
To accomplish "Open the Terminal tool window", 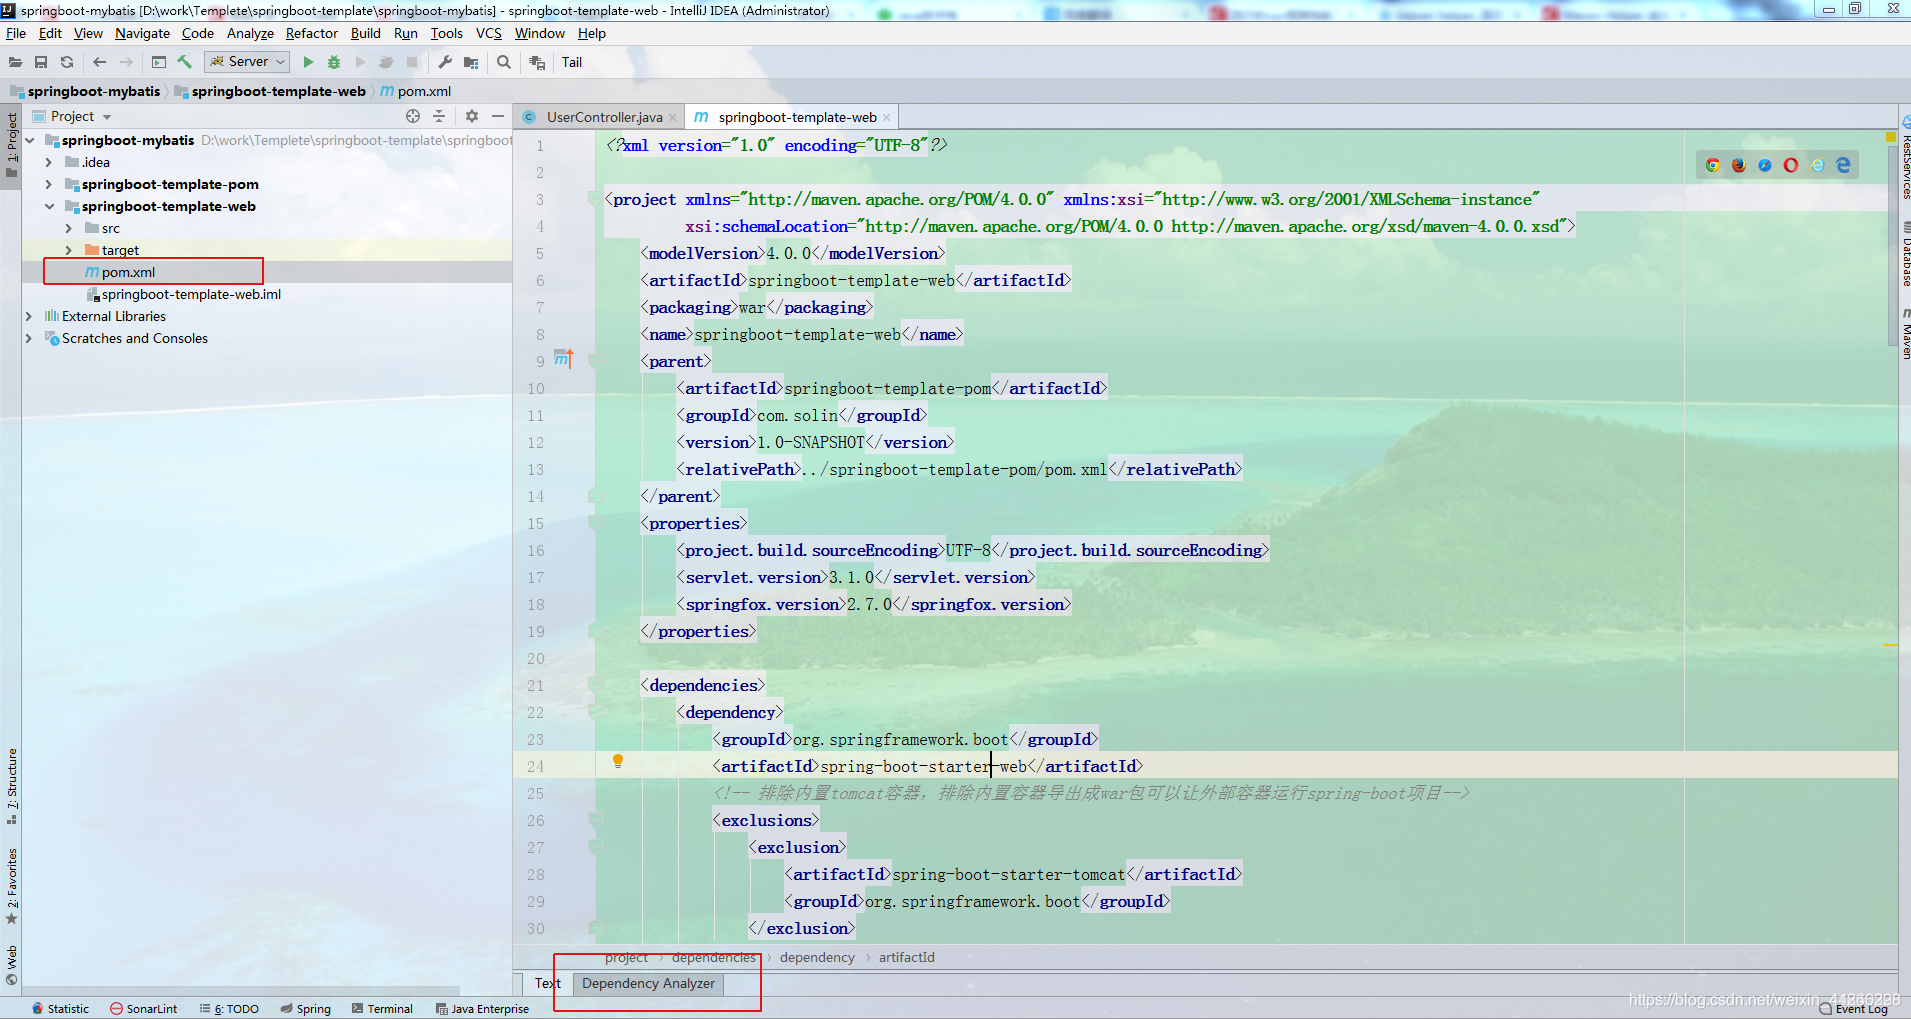I will [x=382, y=1009].
